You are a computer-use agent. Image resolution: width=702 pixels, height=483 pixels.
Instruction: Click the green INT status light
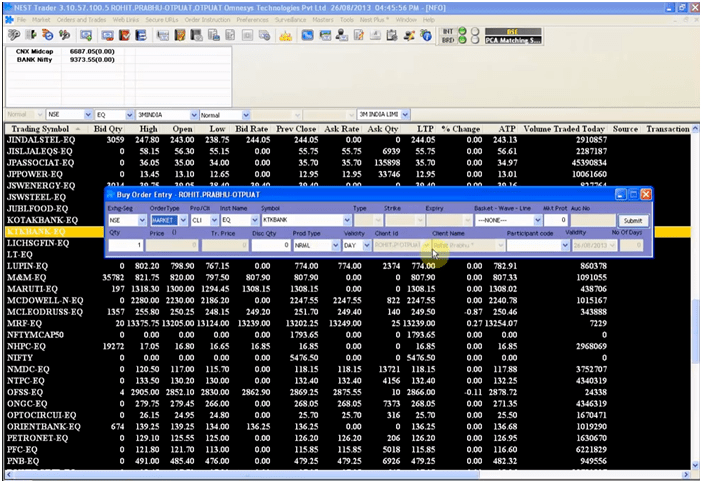click(462, 31)
